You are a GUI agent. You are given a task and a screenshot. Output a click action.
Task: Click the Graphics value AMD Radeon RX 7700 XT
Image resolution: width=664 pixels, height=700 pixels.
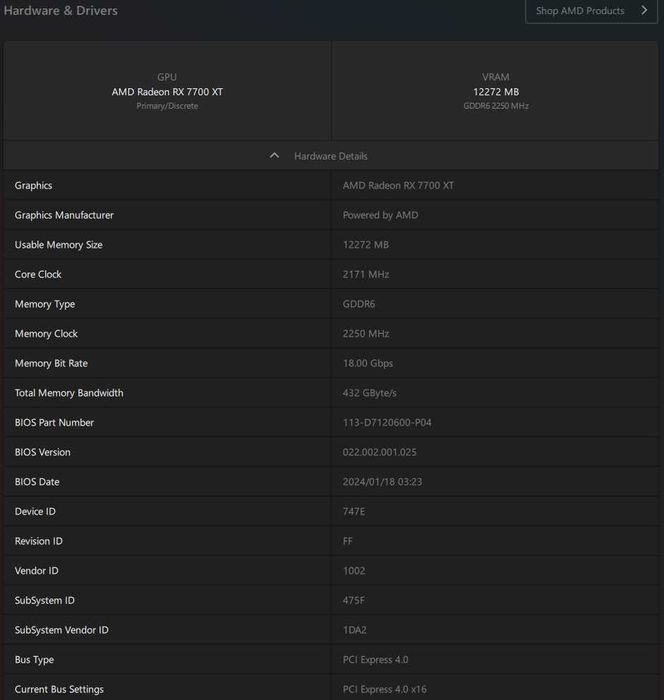(398, 185)
